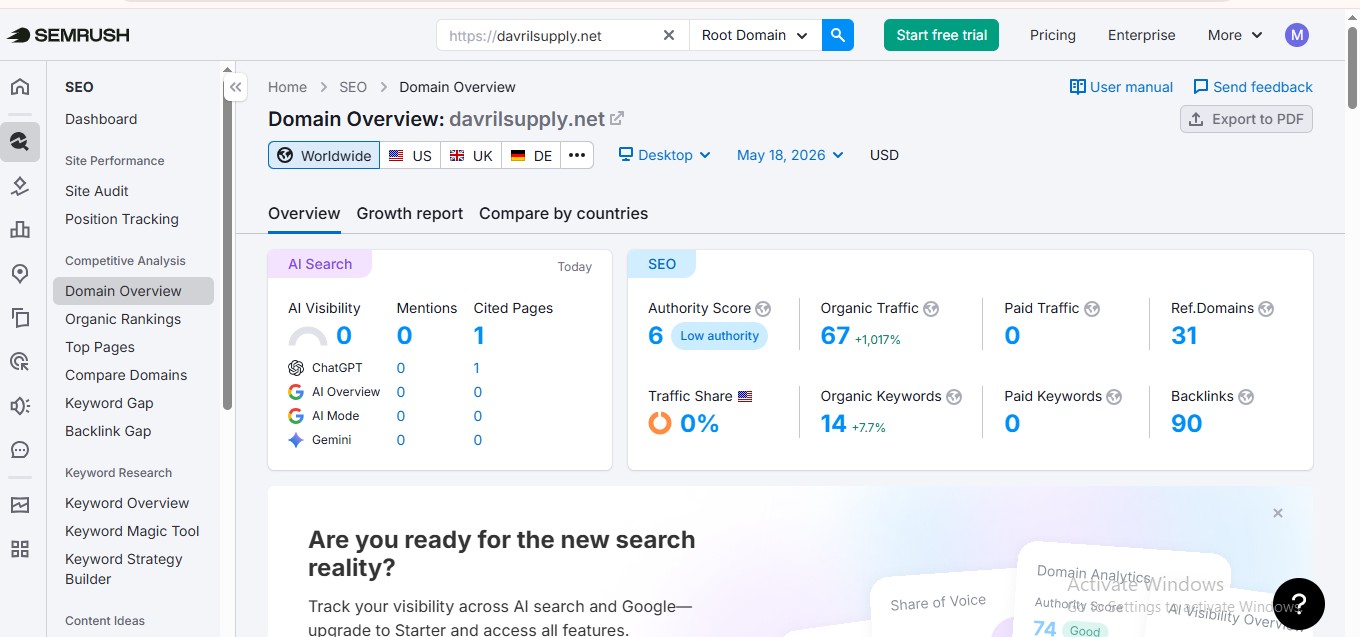
Task: Open the apps grid icon in rail
Action: click(20, 549)
